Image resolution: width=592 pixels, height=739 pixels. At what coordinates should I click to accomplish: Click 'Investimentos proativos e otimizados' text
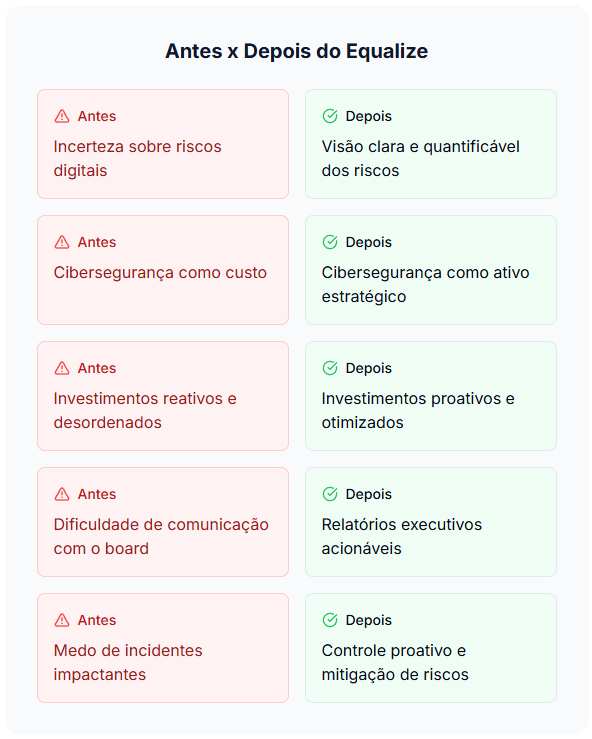click(418, 411)
